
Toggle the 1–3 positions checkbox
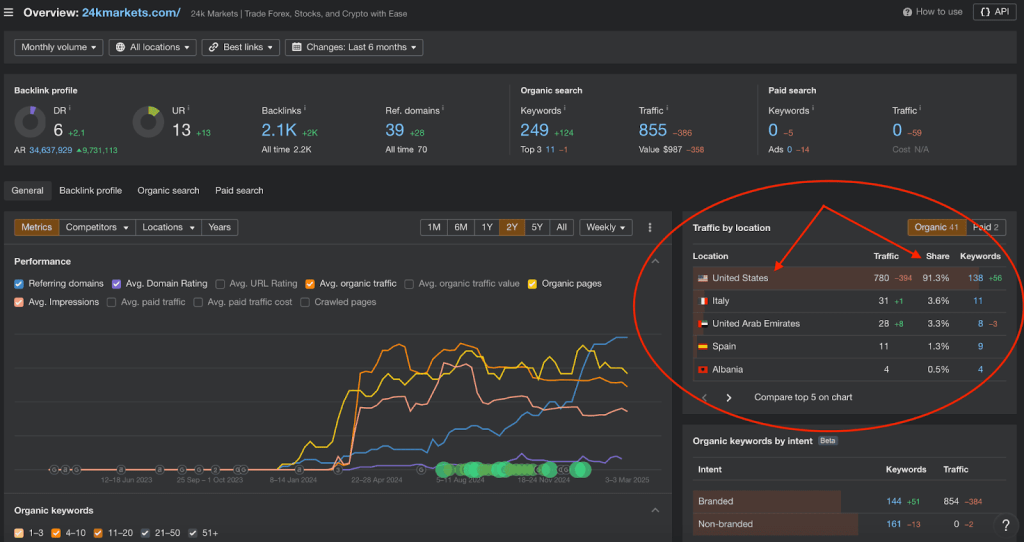coord(19,533)
